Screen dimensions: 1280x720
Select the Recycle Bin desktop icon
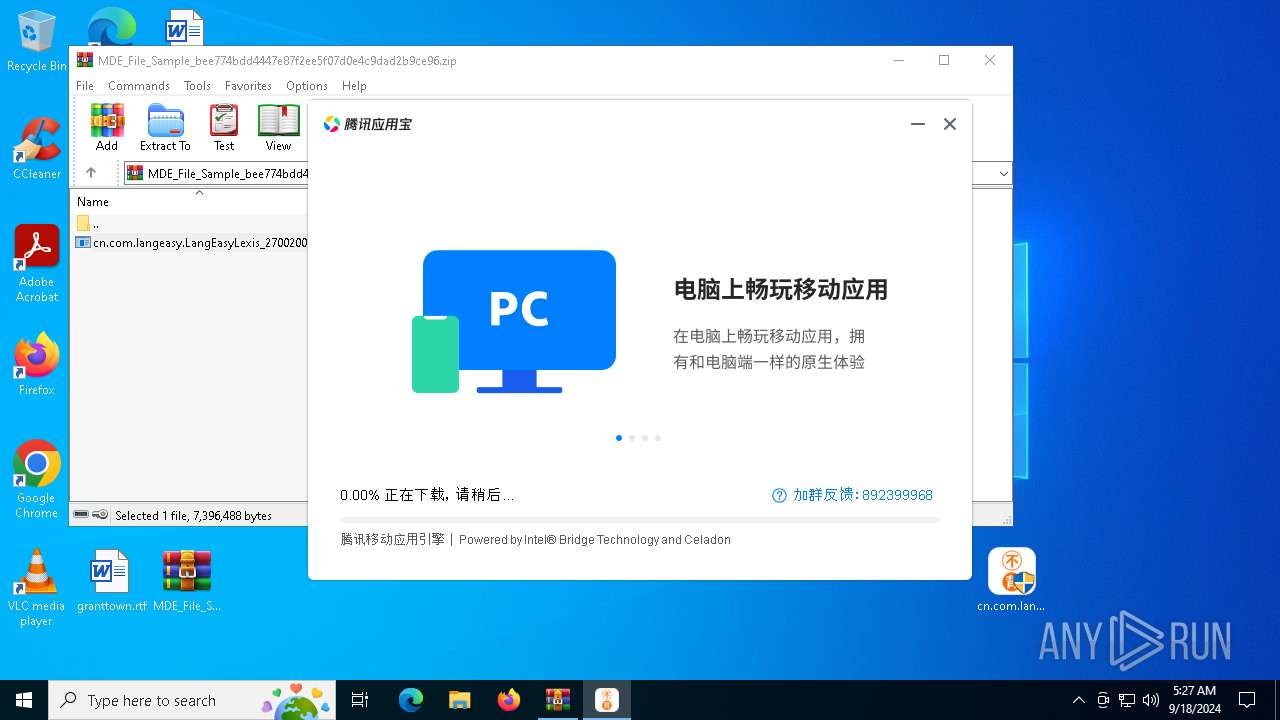click(x=37, y=42)
